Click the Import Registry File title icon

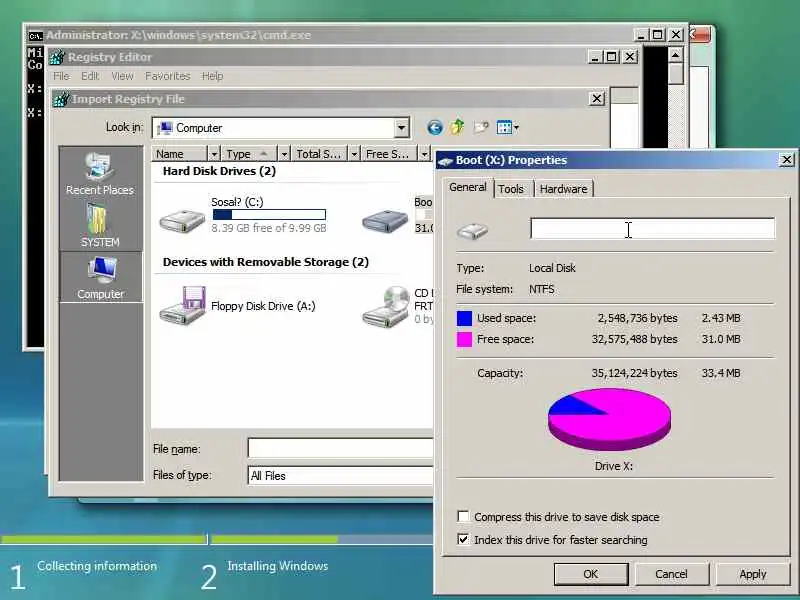(x=61, y=99)
